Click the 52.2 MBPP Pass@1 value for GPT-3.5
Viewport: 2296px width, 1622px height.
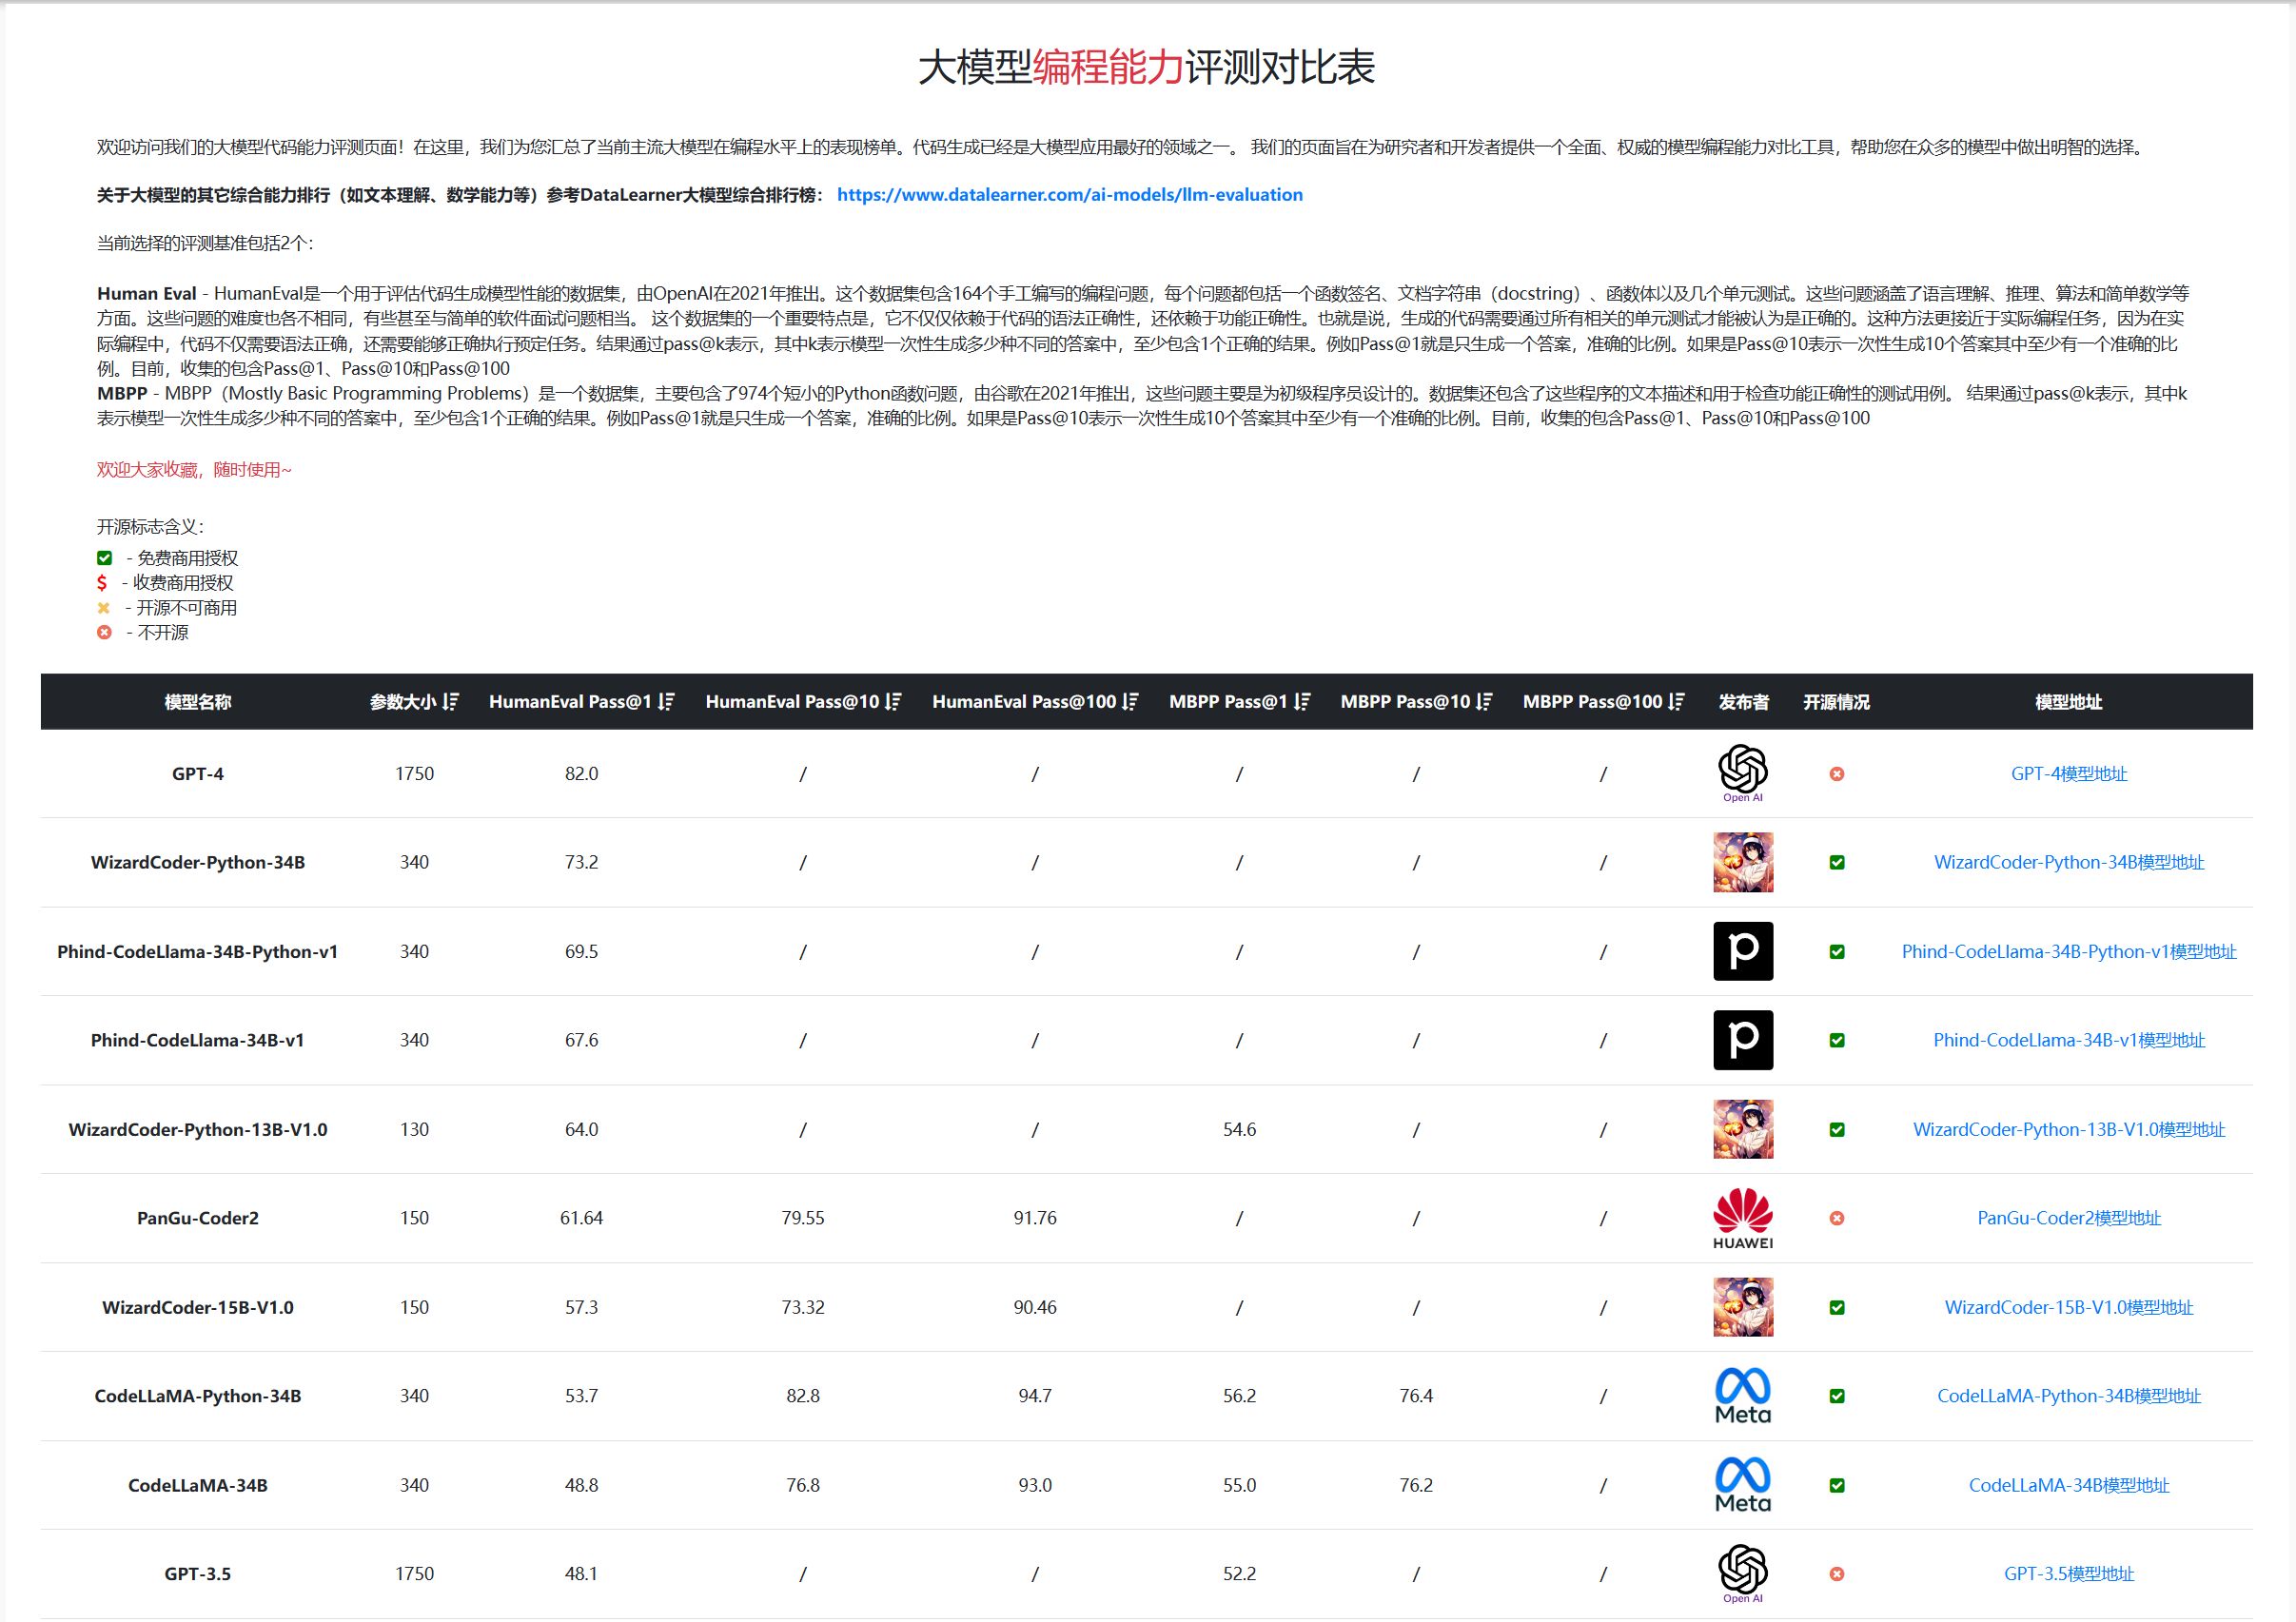click(1239, 1574)
